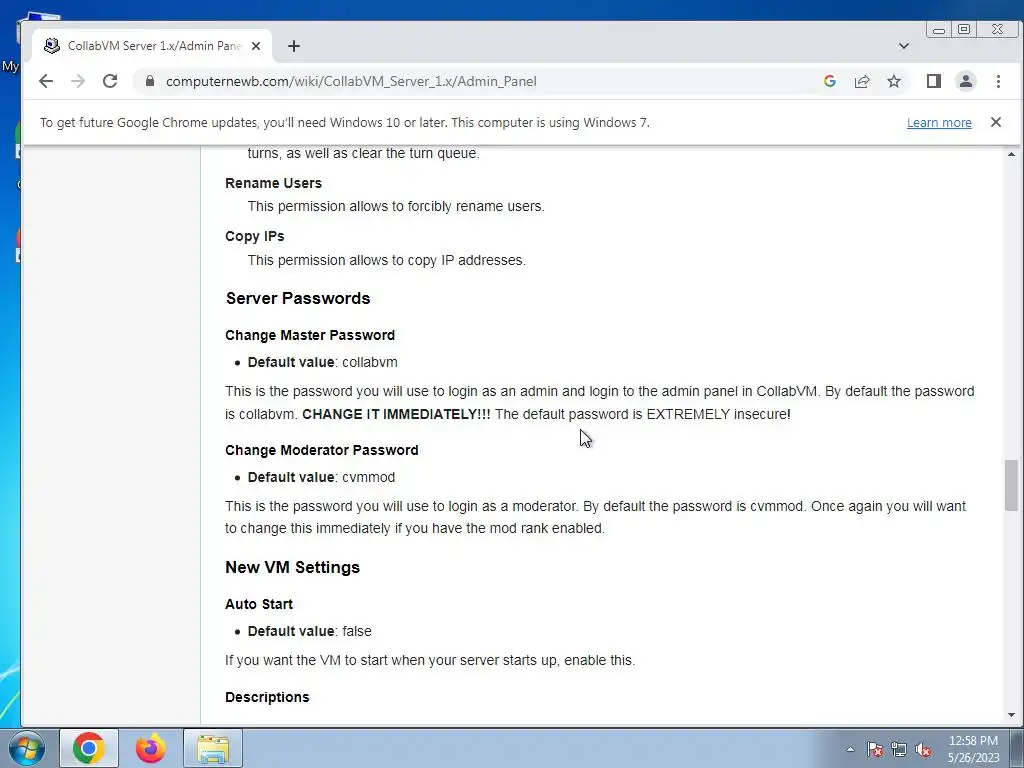Image resolution: width=1024 pixels, height=768 pixels.
Task: Click the Server Passwords heading
Action: coord(298,298)
